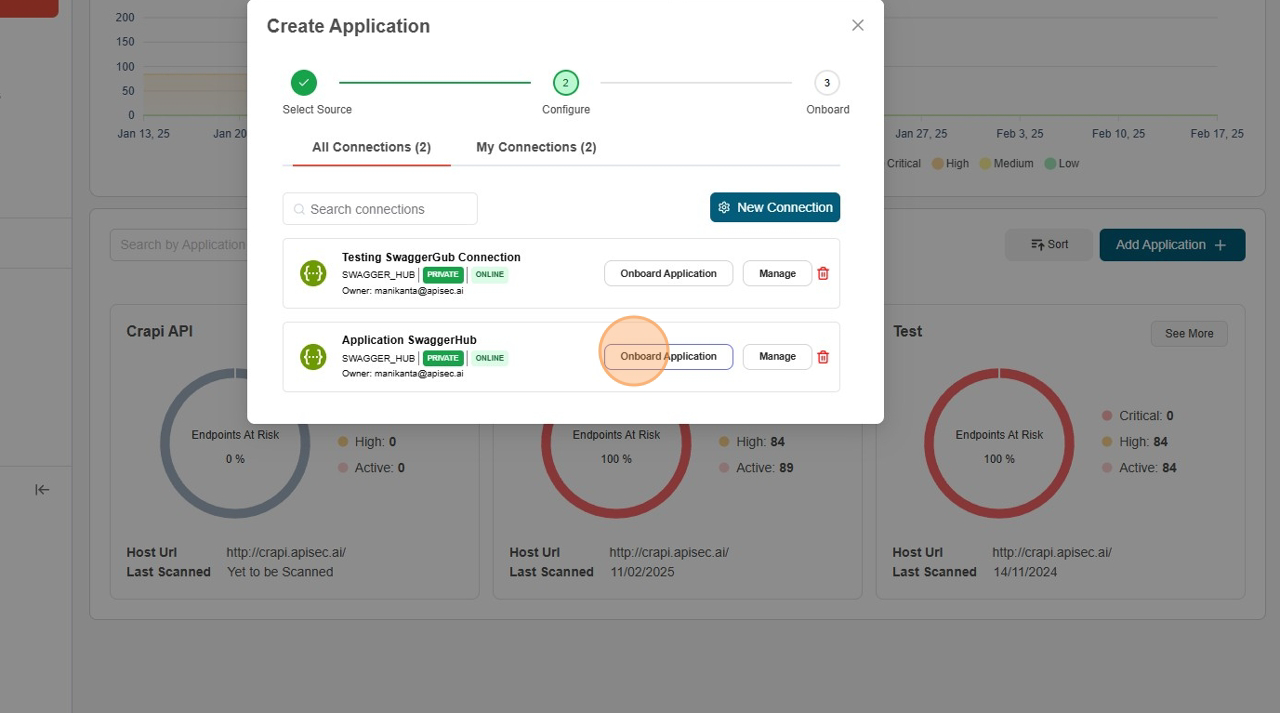Click the completed Select Source step checkmark

(304, 83)
